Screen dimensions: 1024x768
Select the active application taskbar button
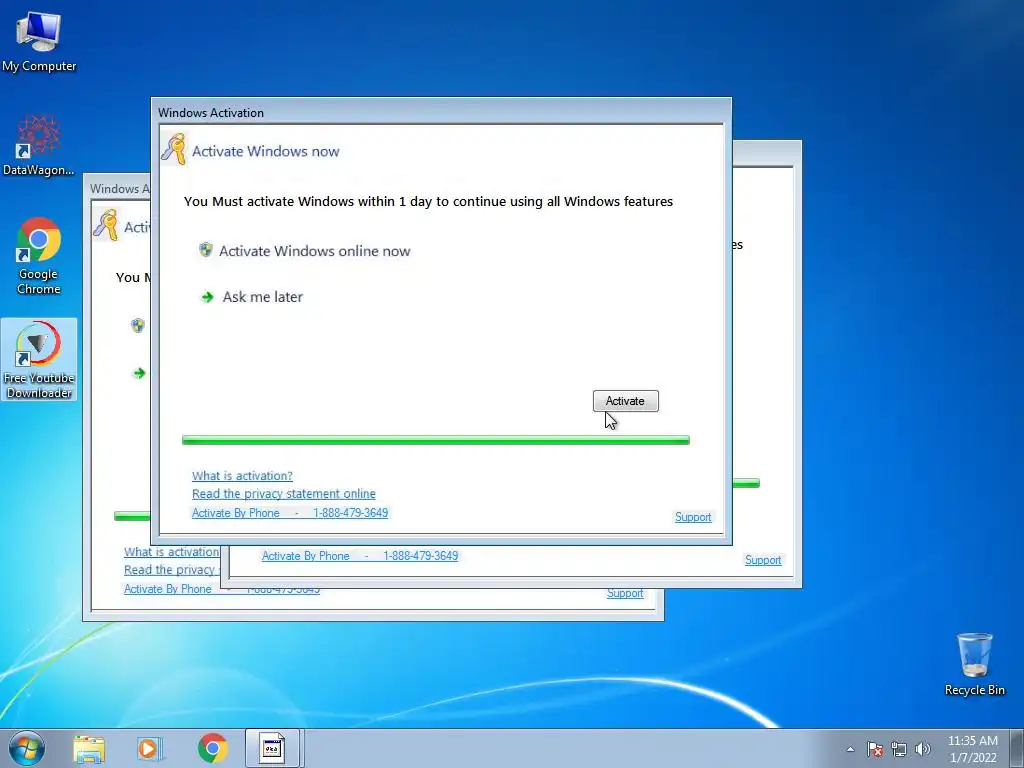(x=272, y=748)
